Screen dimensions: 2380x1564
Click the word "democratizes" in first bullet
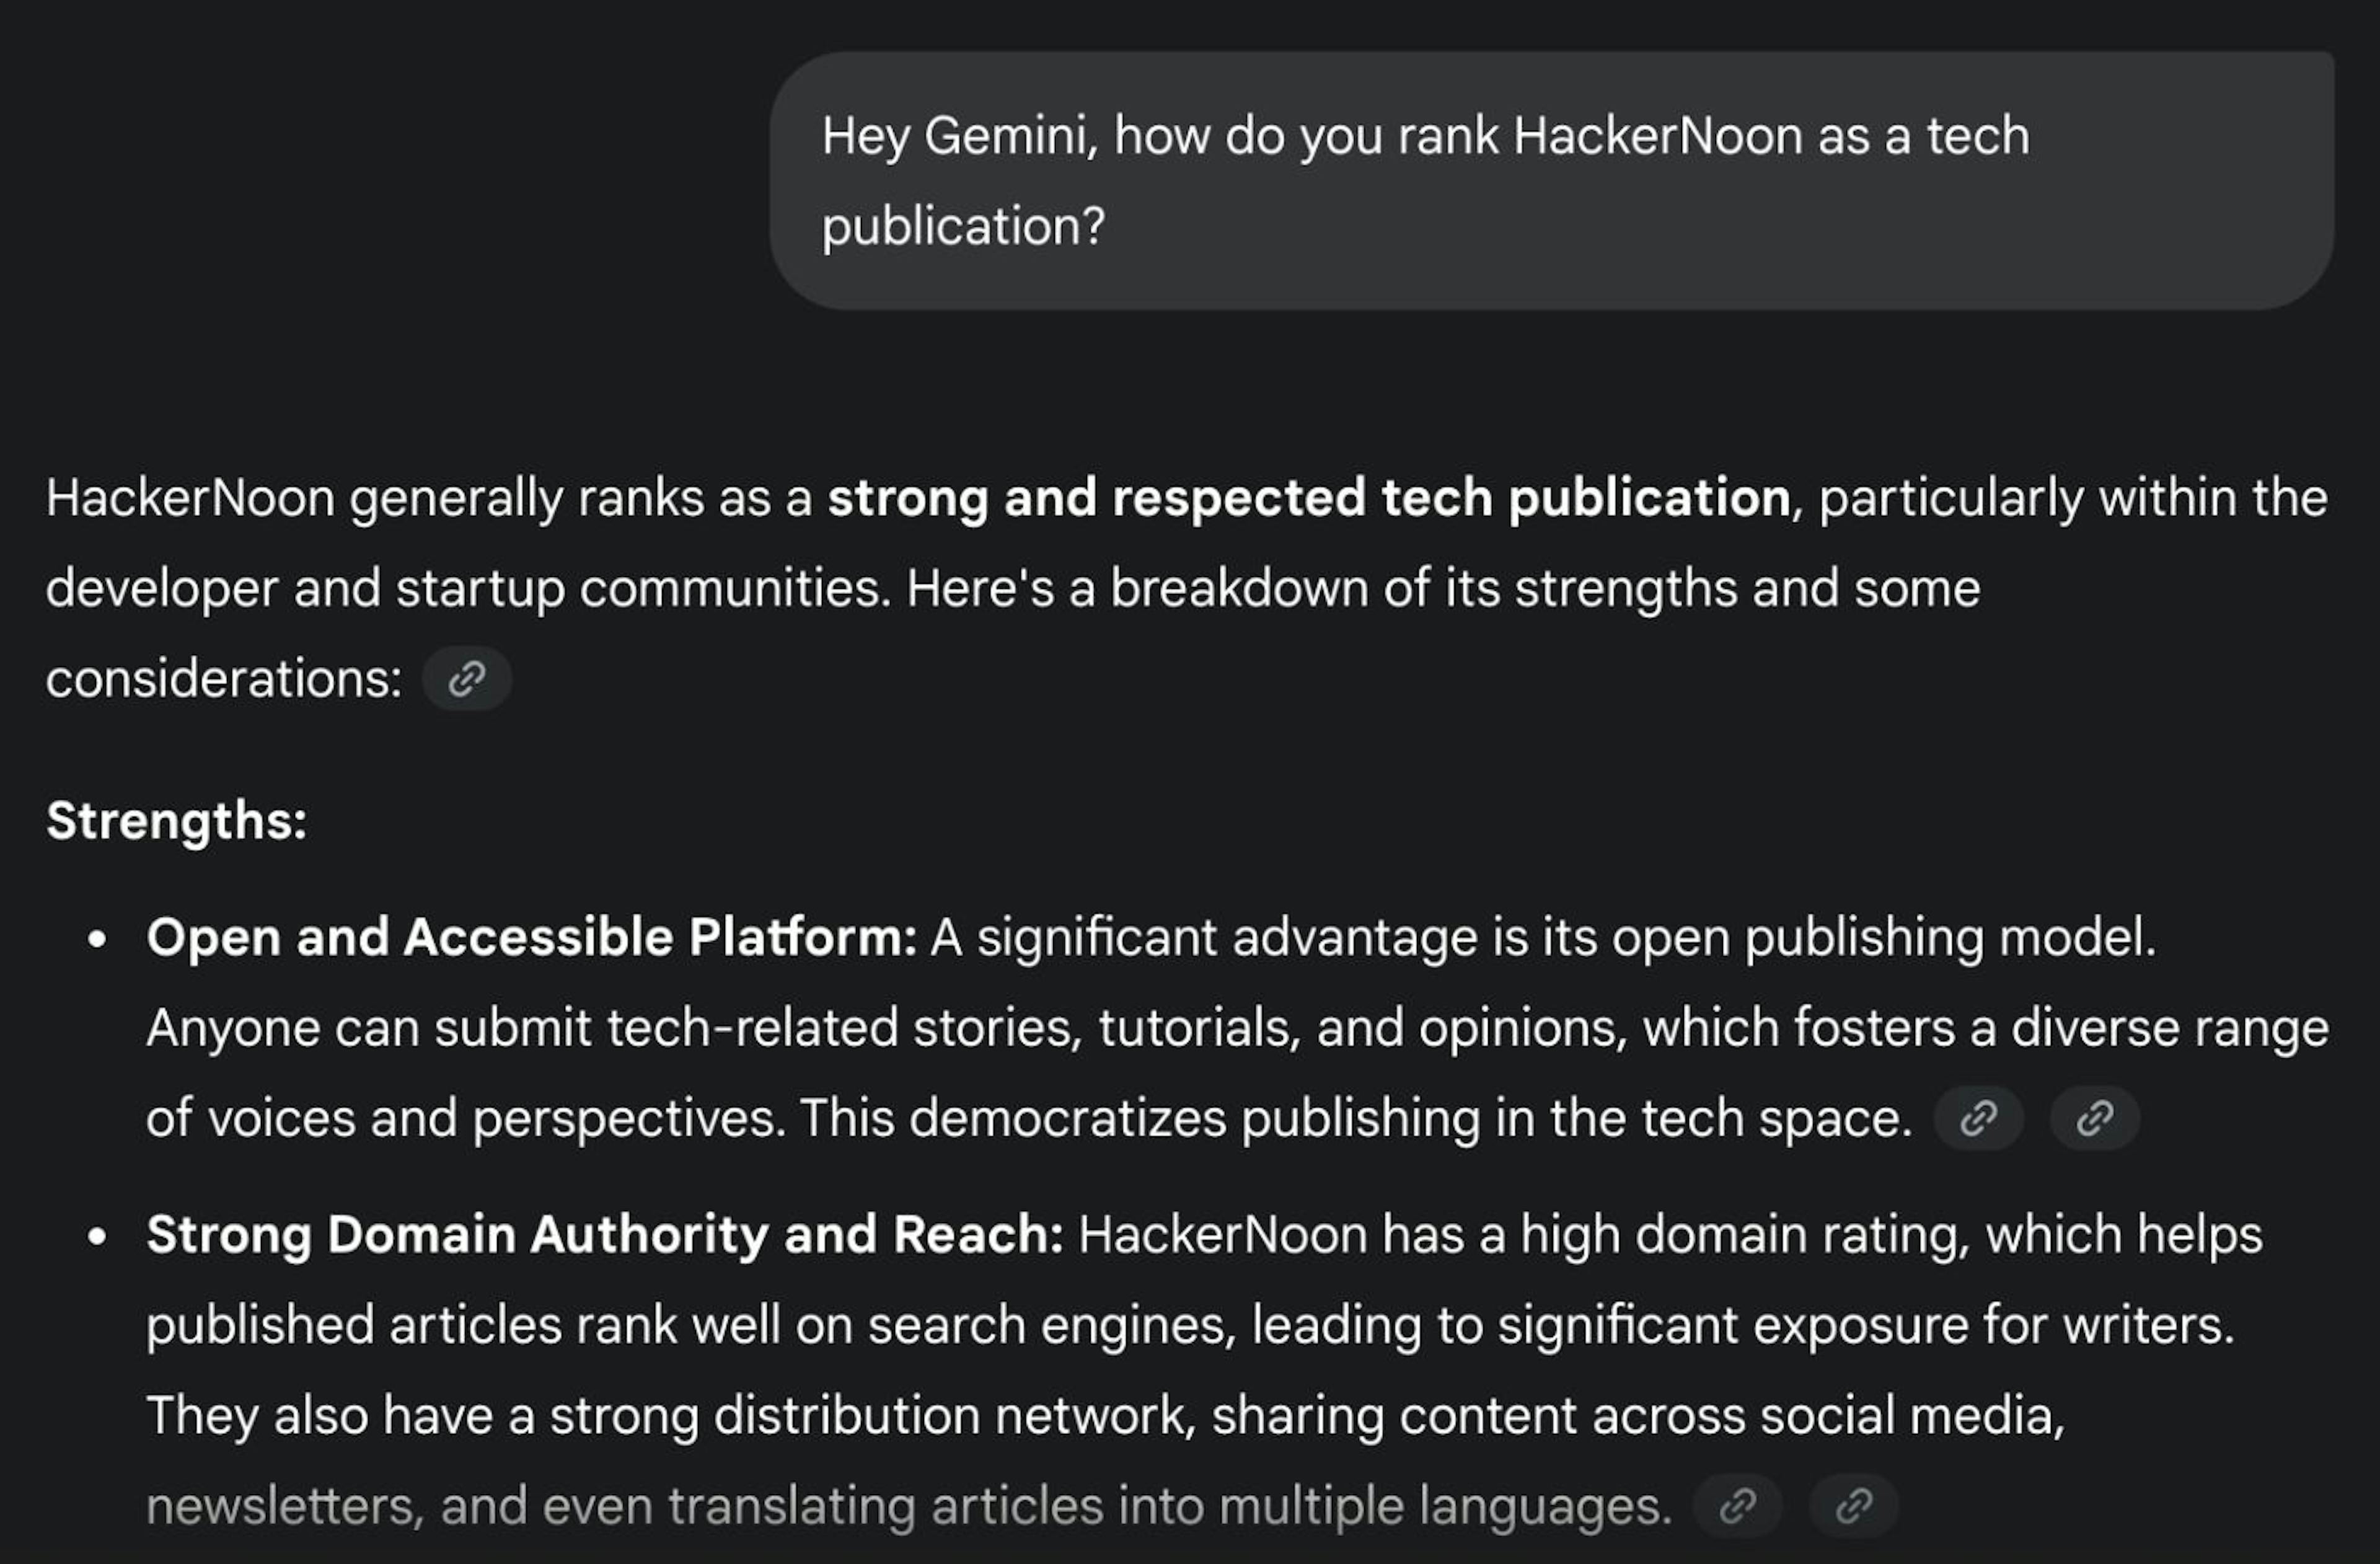pos(1067,1118)
